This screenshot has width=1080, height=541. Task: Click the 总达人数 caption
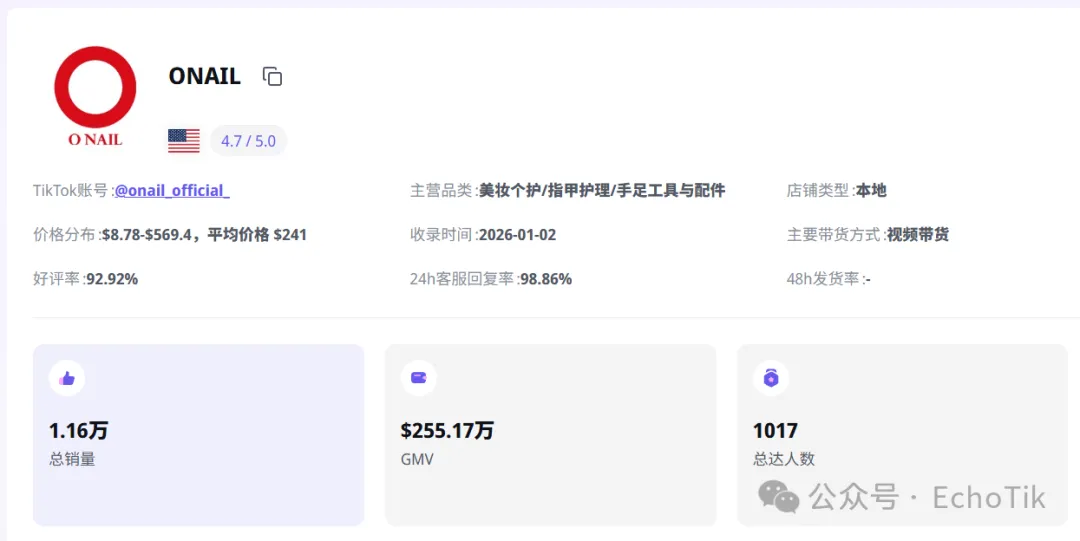click(x=784, y=459)
